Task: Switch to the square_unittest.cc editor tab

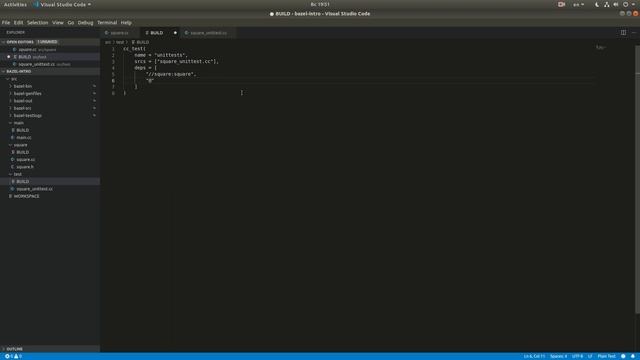Action: (209, 33)
